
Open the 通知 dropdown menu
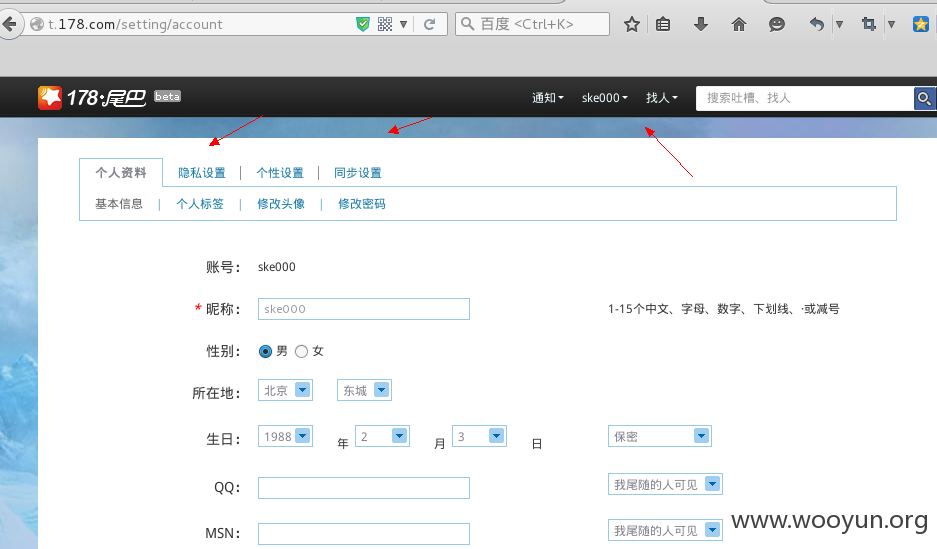pos(547,97)
